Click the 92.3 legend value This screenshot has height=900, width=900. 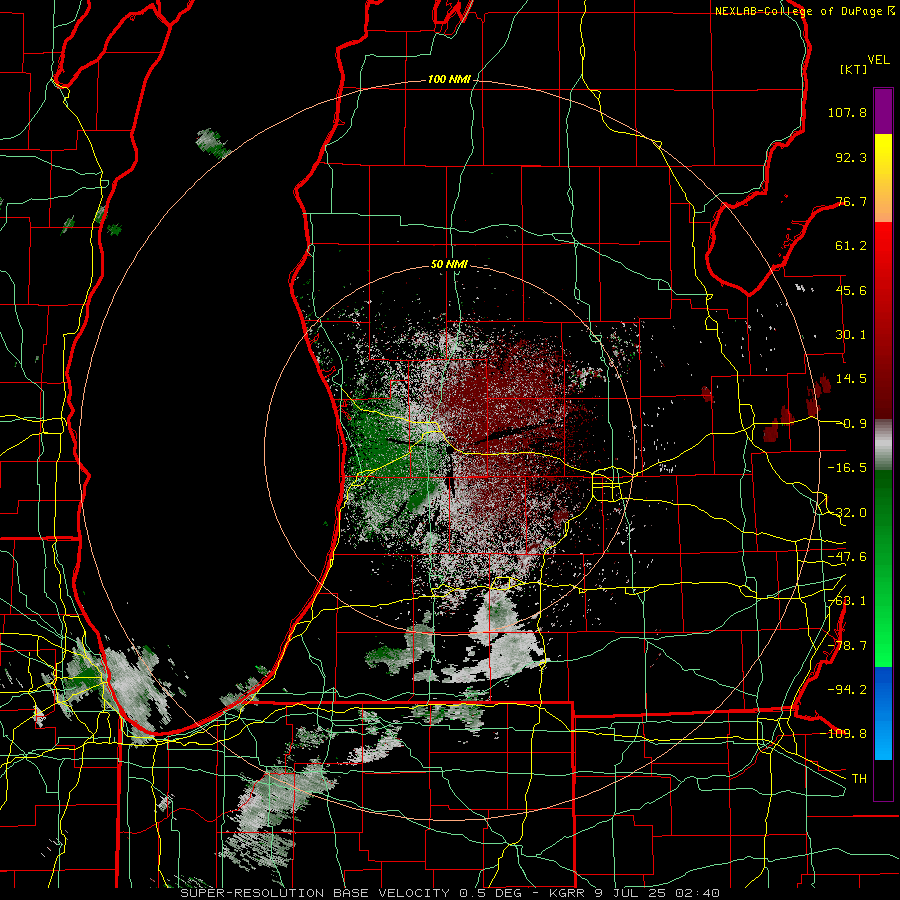851,157
